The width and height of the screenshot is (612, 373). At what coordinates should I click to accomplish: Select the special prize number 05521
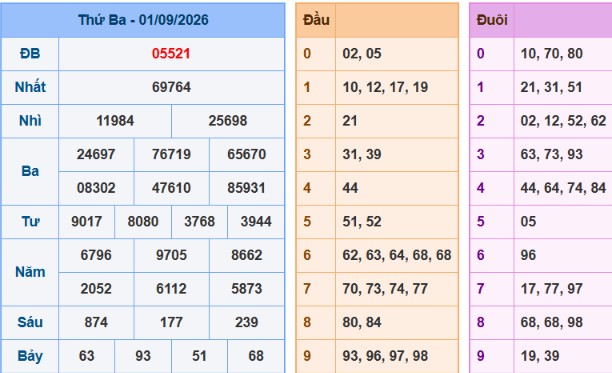(171, 53)
